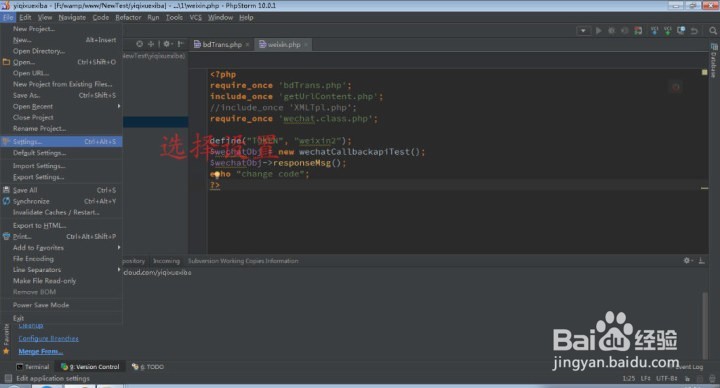
Task: Open the VCS menu
Action: [x=196, y=17]
